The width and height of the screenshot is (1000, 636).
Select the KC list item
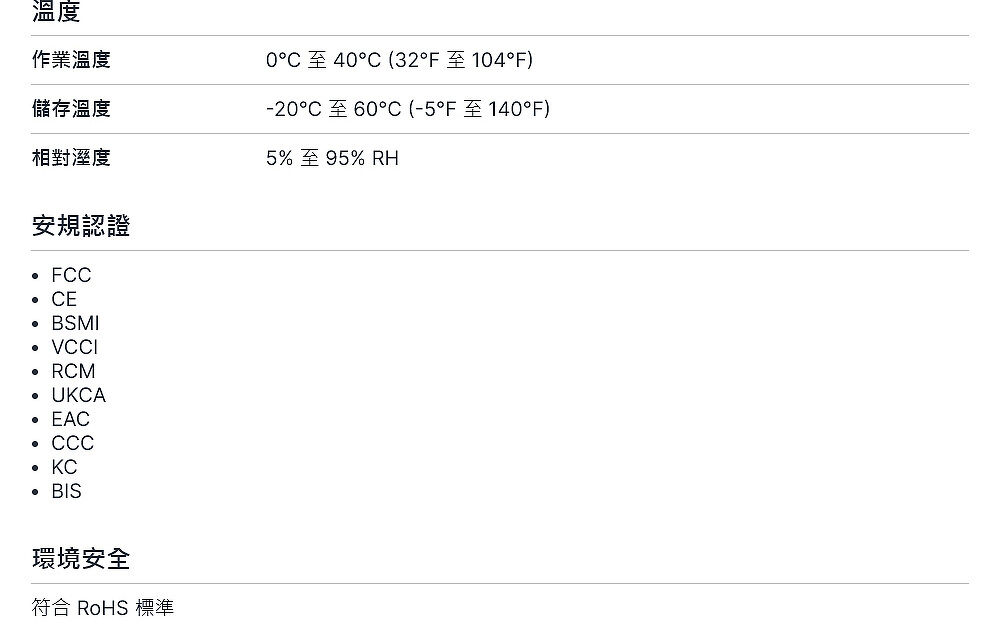pyautogui.click(x=64, y=468)
